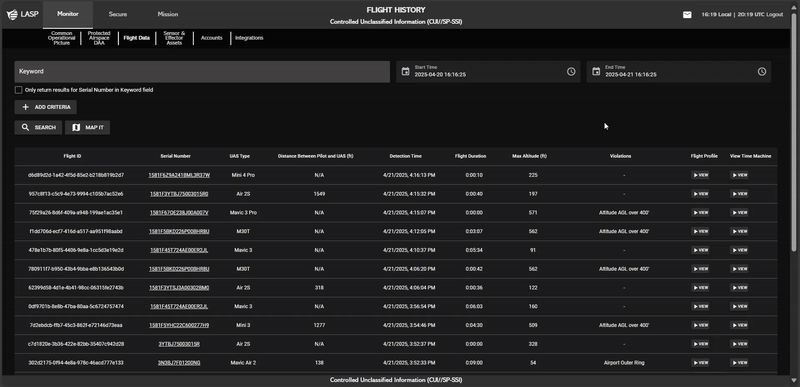Open the Start Time calendar icon

tap(405, 71)
